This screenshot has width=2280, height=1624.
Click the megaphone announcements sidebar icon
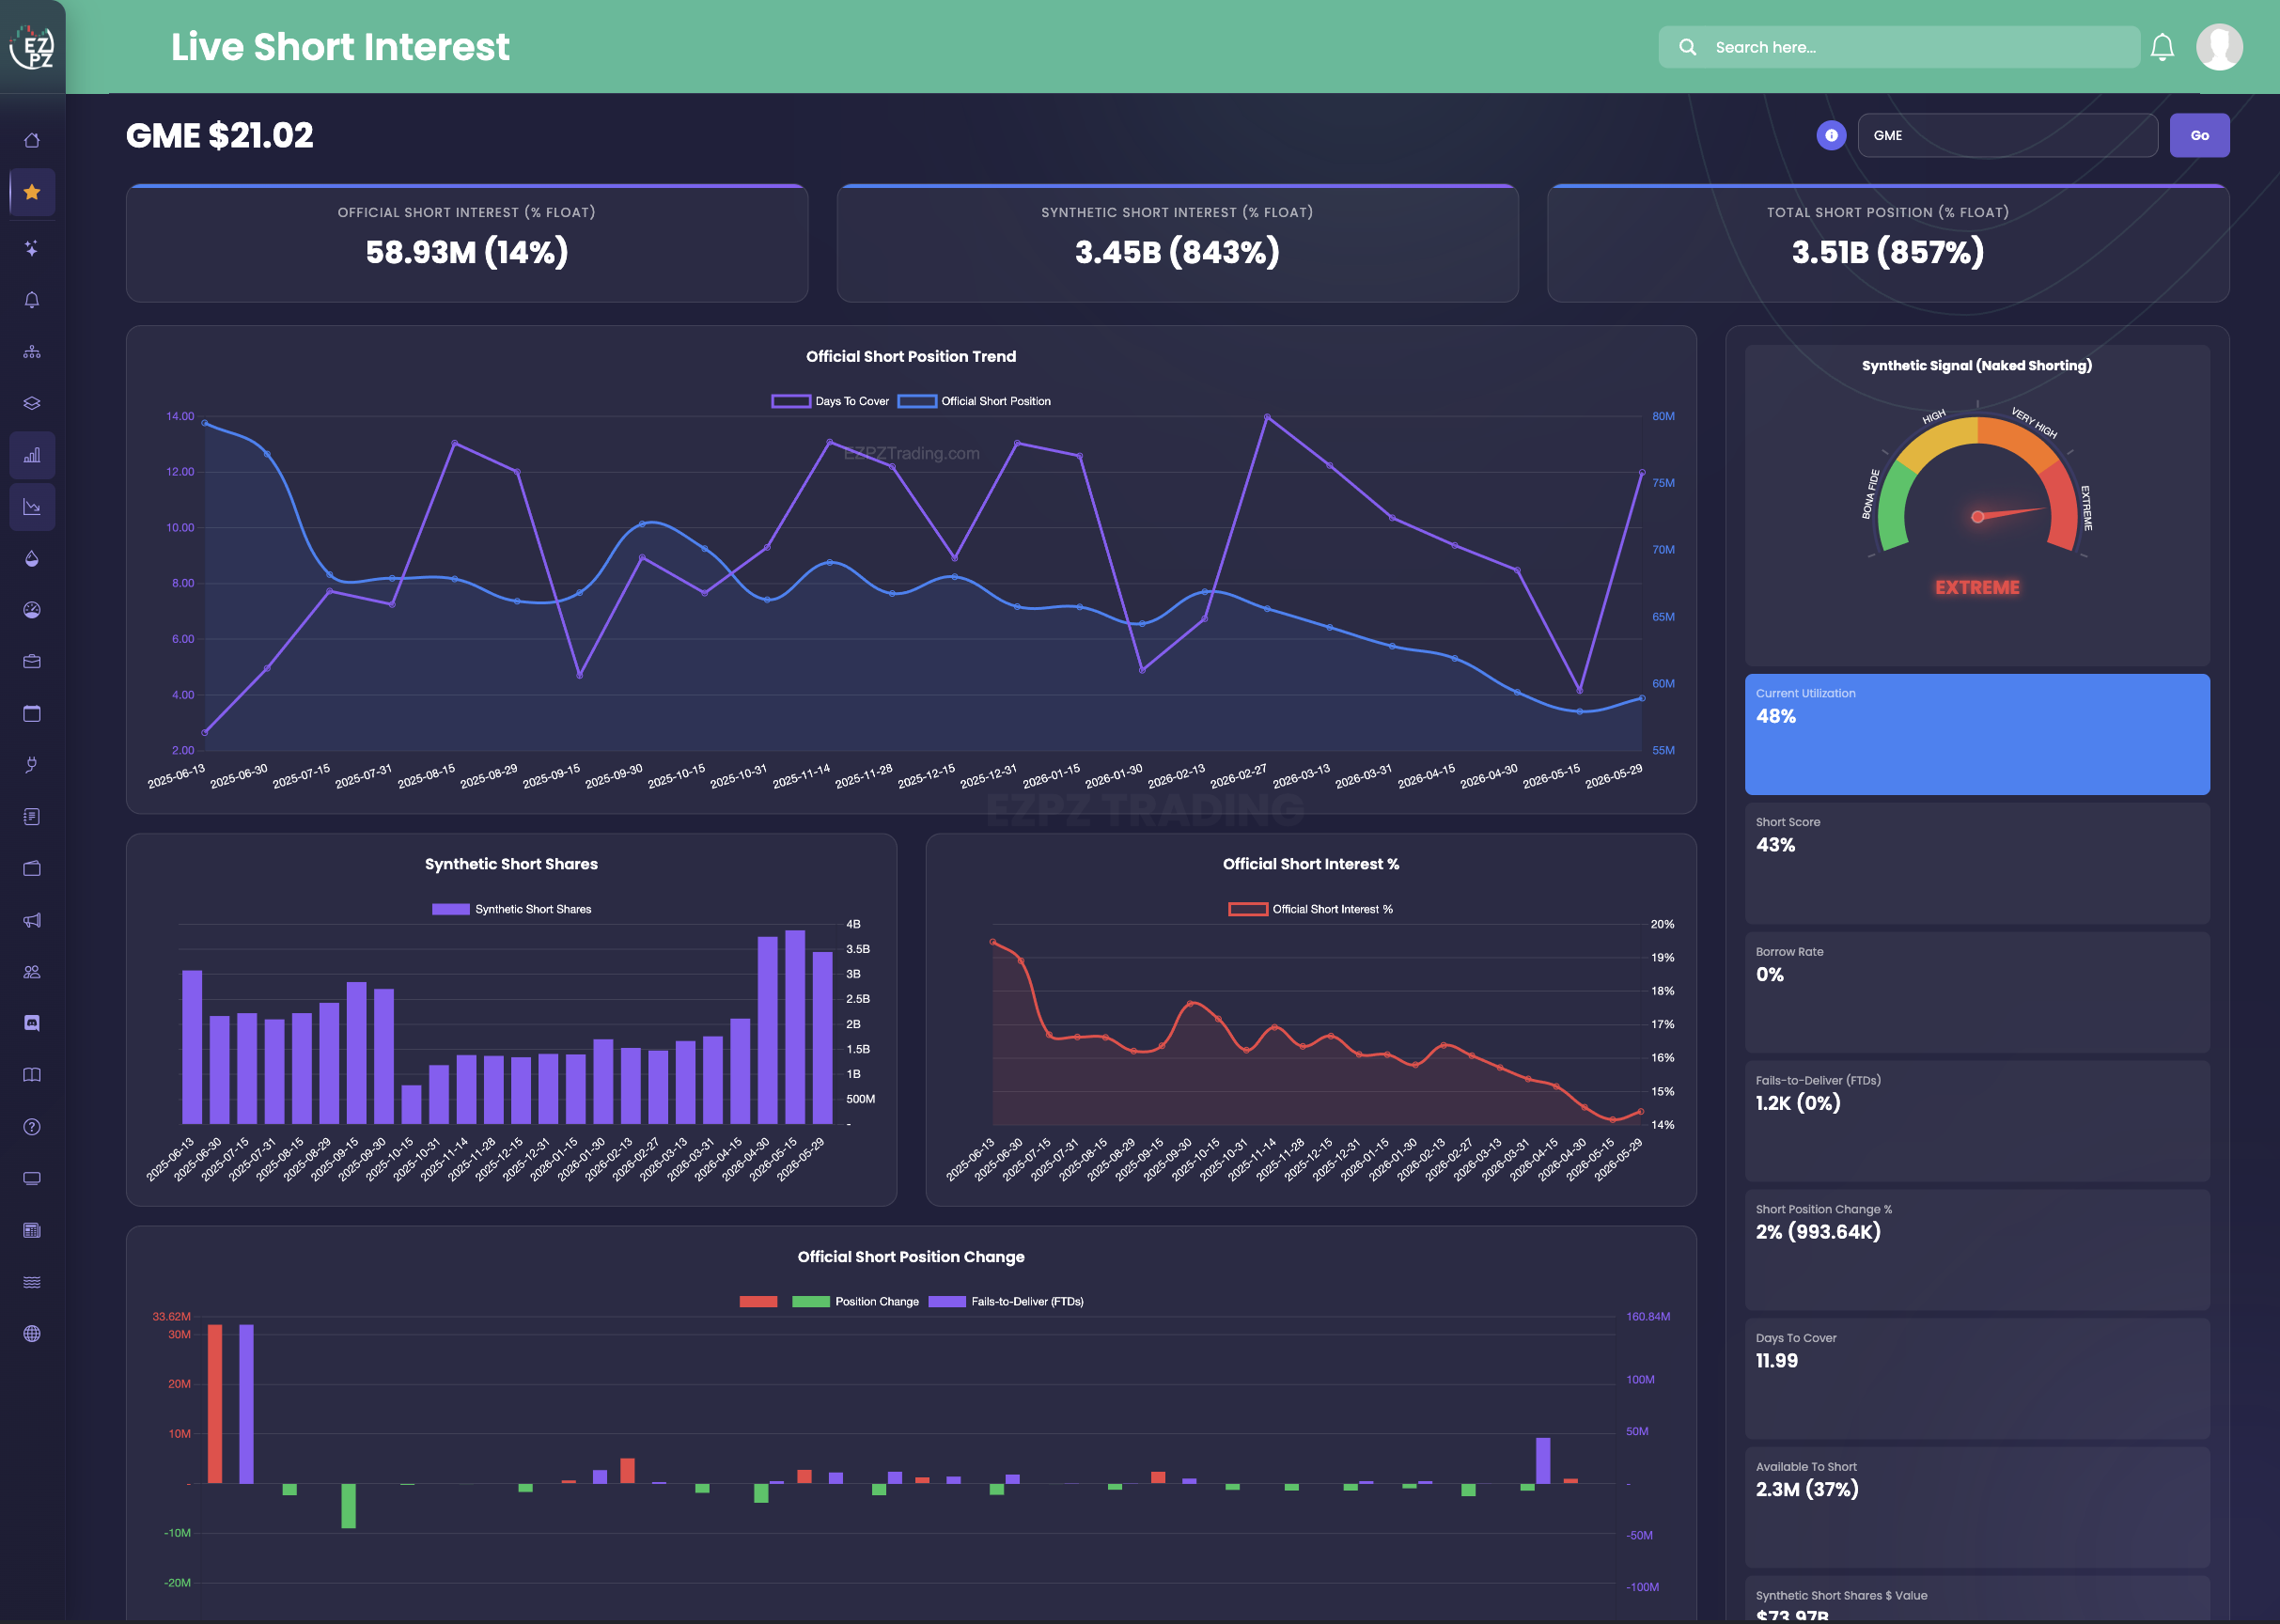point(32,920)
